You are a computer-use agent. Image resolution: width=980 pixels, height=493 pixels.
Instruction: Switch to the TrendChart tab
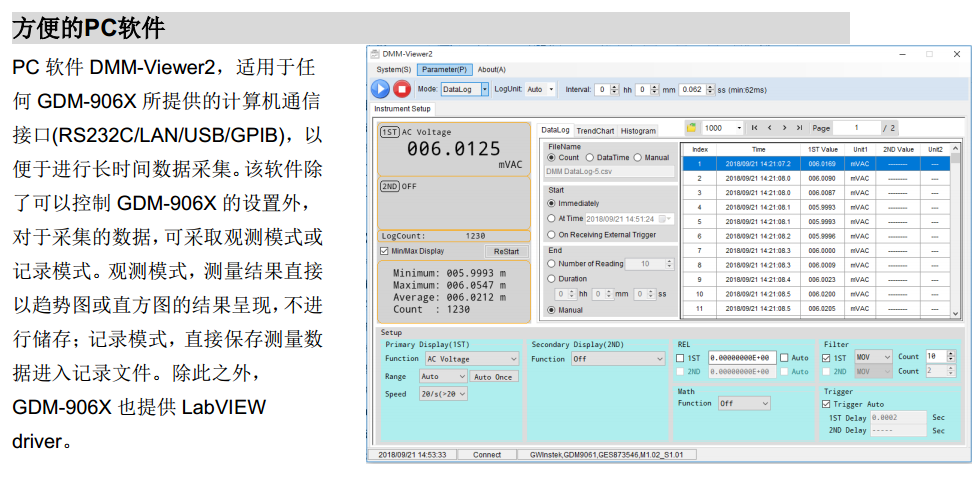pos(595,131)
